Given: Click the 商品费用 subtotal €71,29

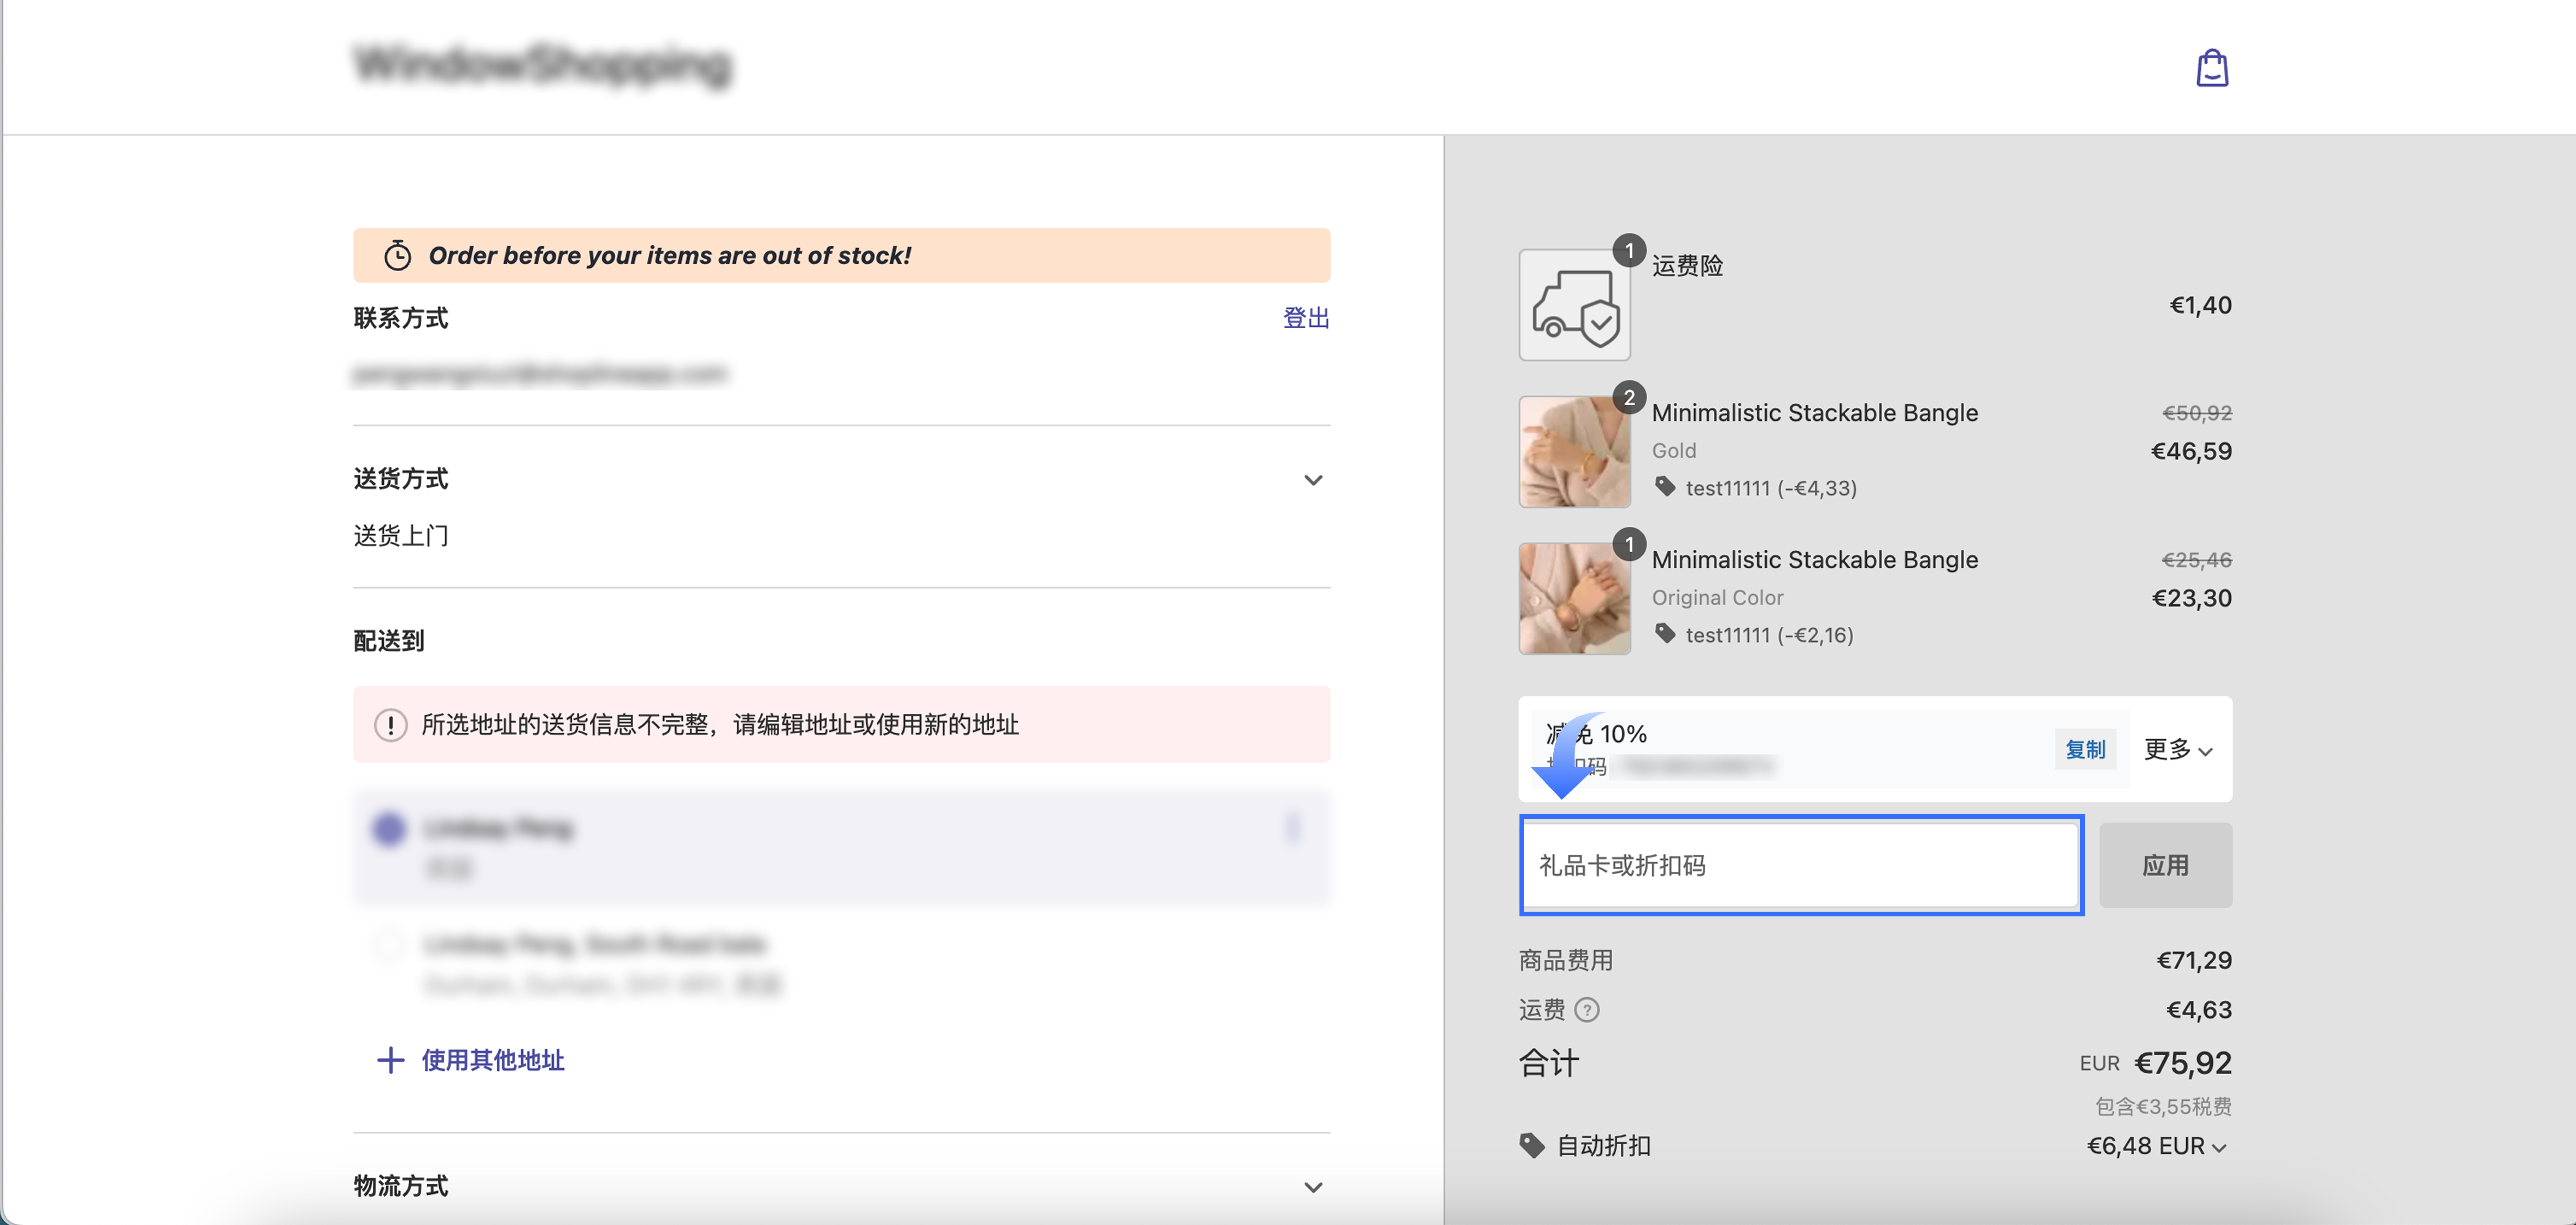Looking at the screenshot, I should pos(2194,961).
